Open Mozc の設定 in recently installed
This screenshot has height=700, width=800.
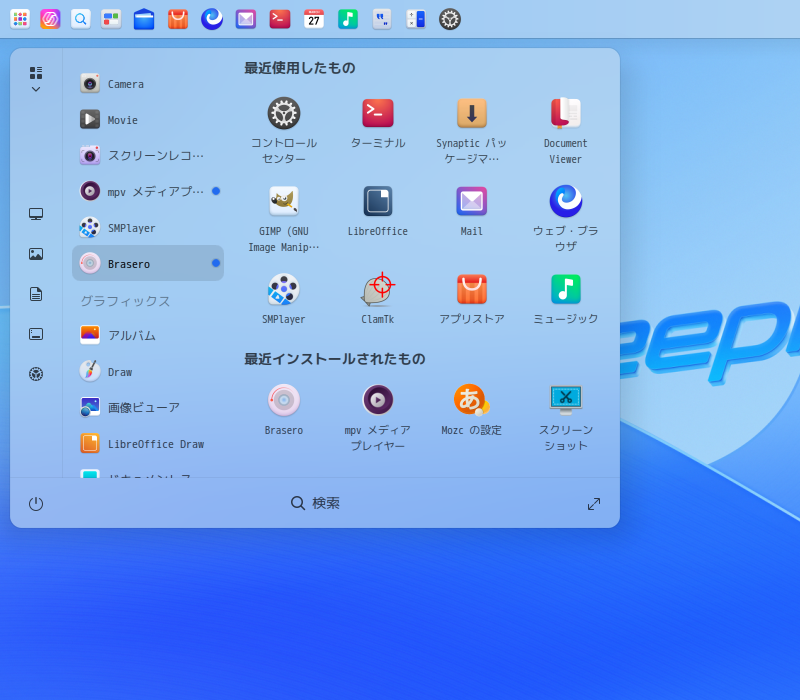[x=472, y=400]
